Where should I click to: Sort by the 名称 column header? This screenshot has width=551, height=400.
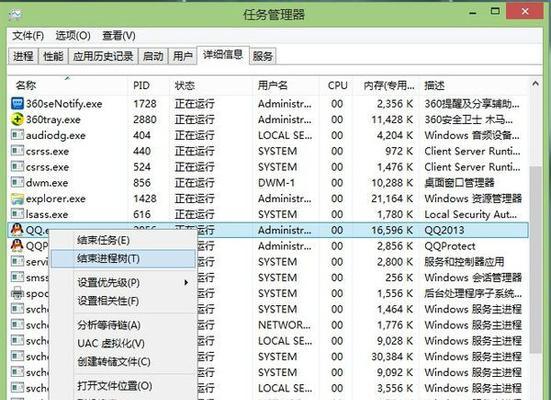click(x=67, y=85)
